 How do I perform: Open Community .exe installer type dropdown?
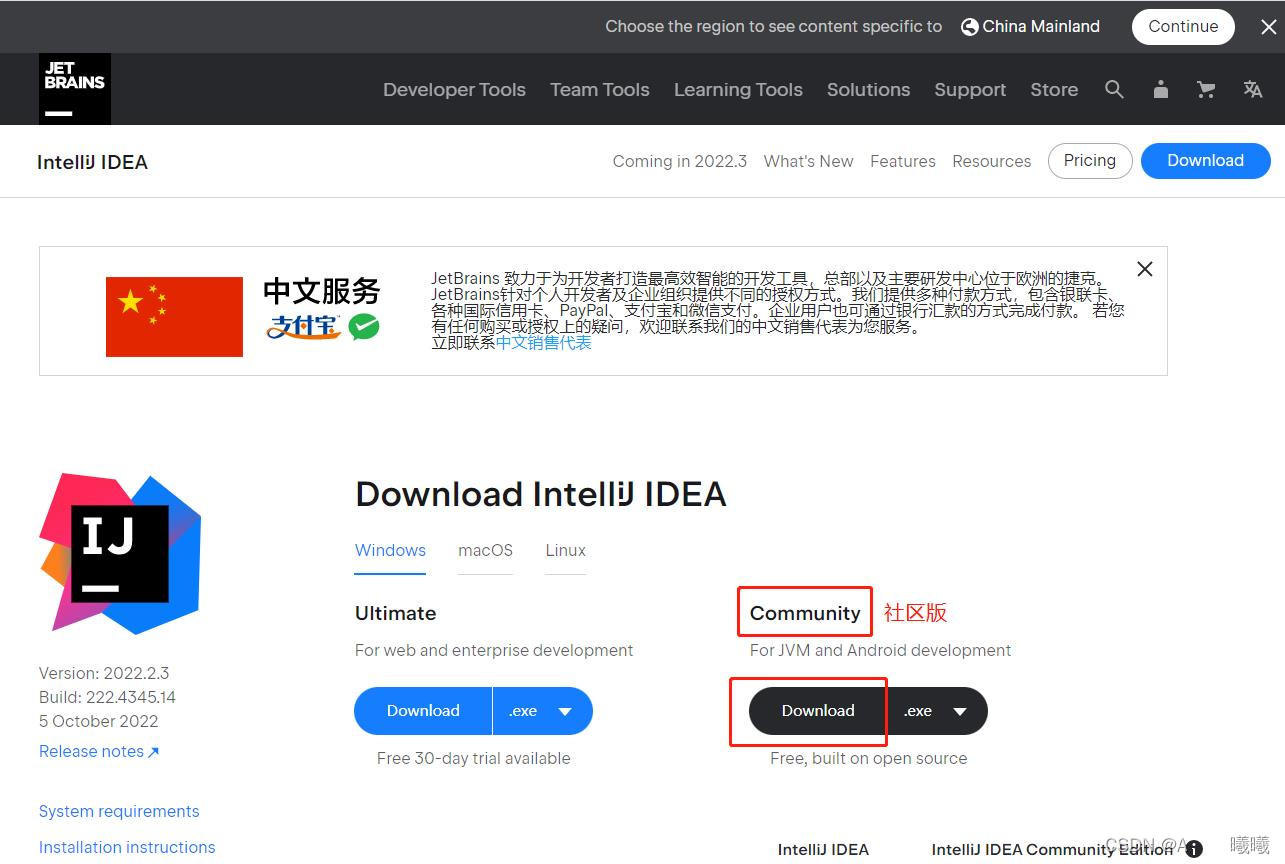click(x=938, y=711)
